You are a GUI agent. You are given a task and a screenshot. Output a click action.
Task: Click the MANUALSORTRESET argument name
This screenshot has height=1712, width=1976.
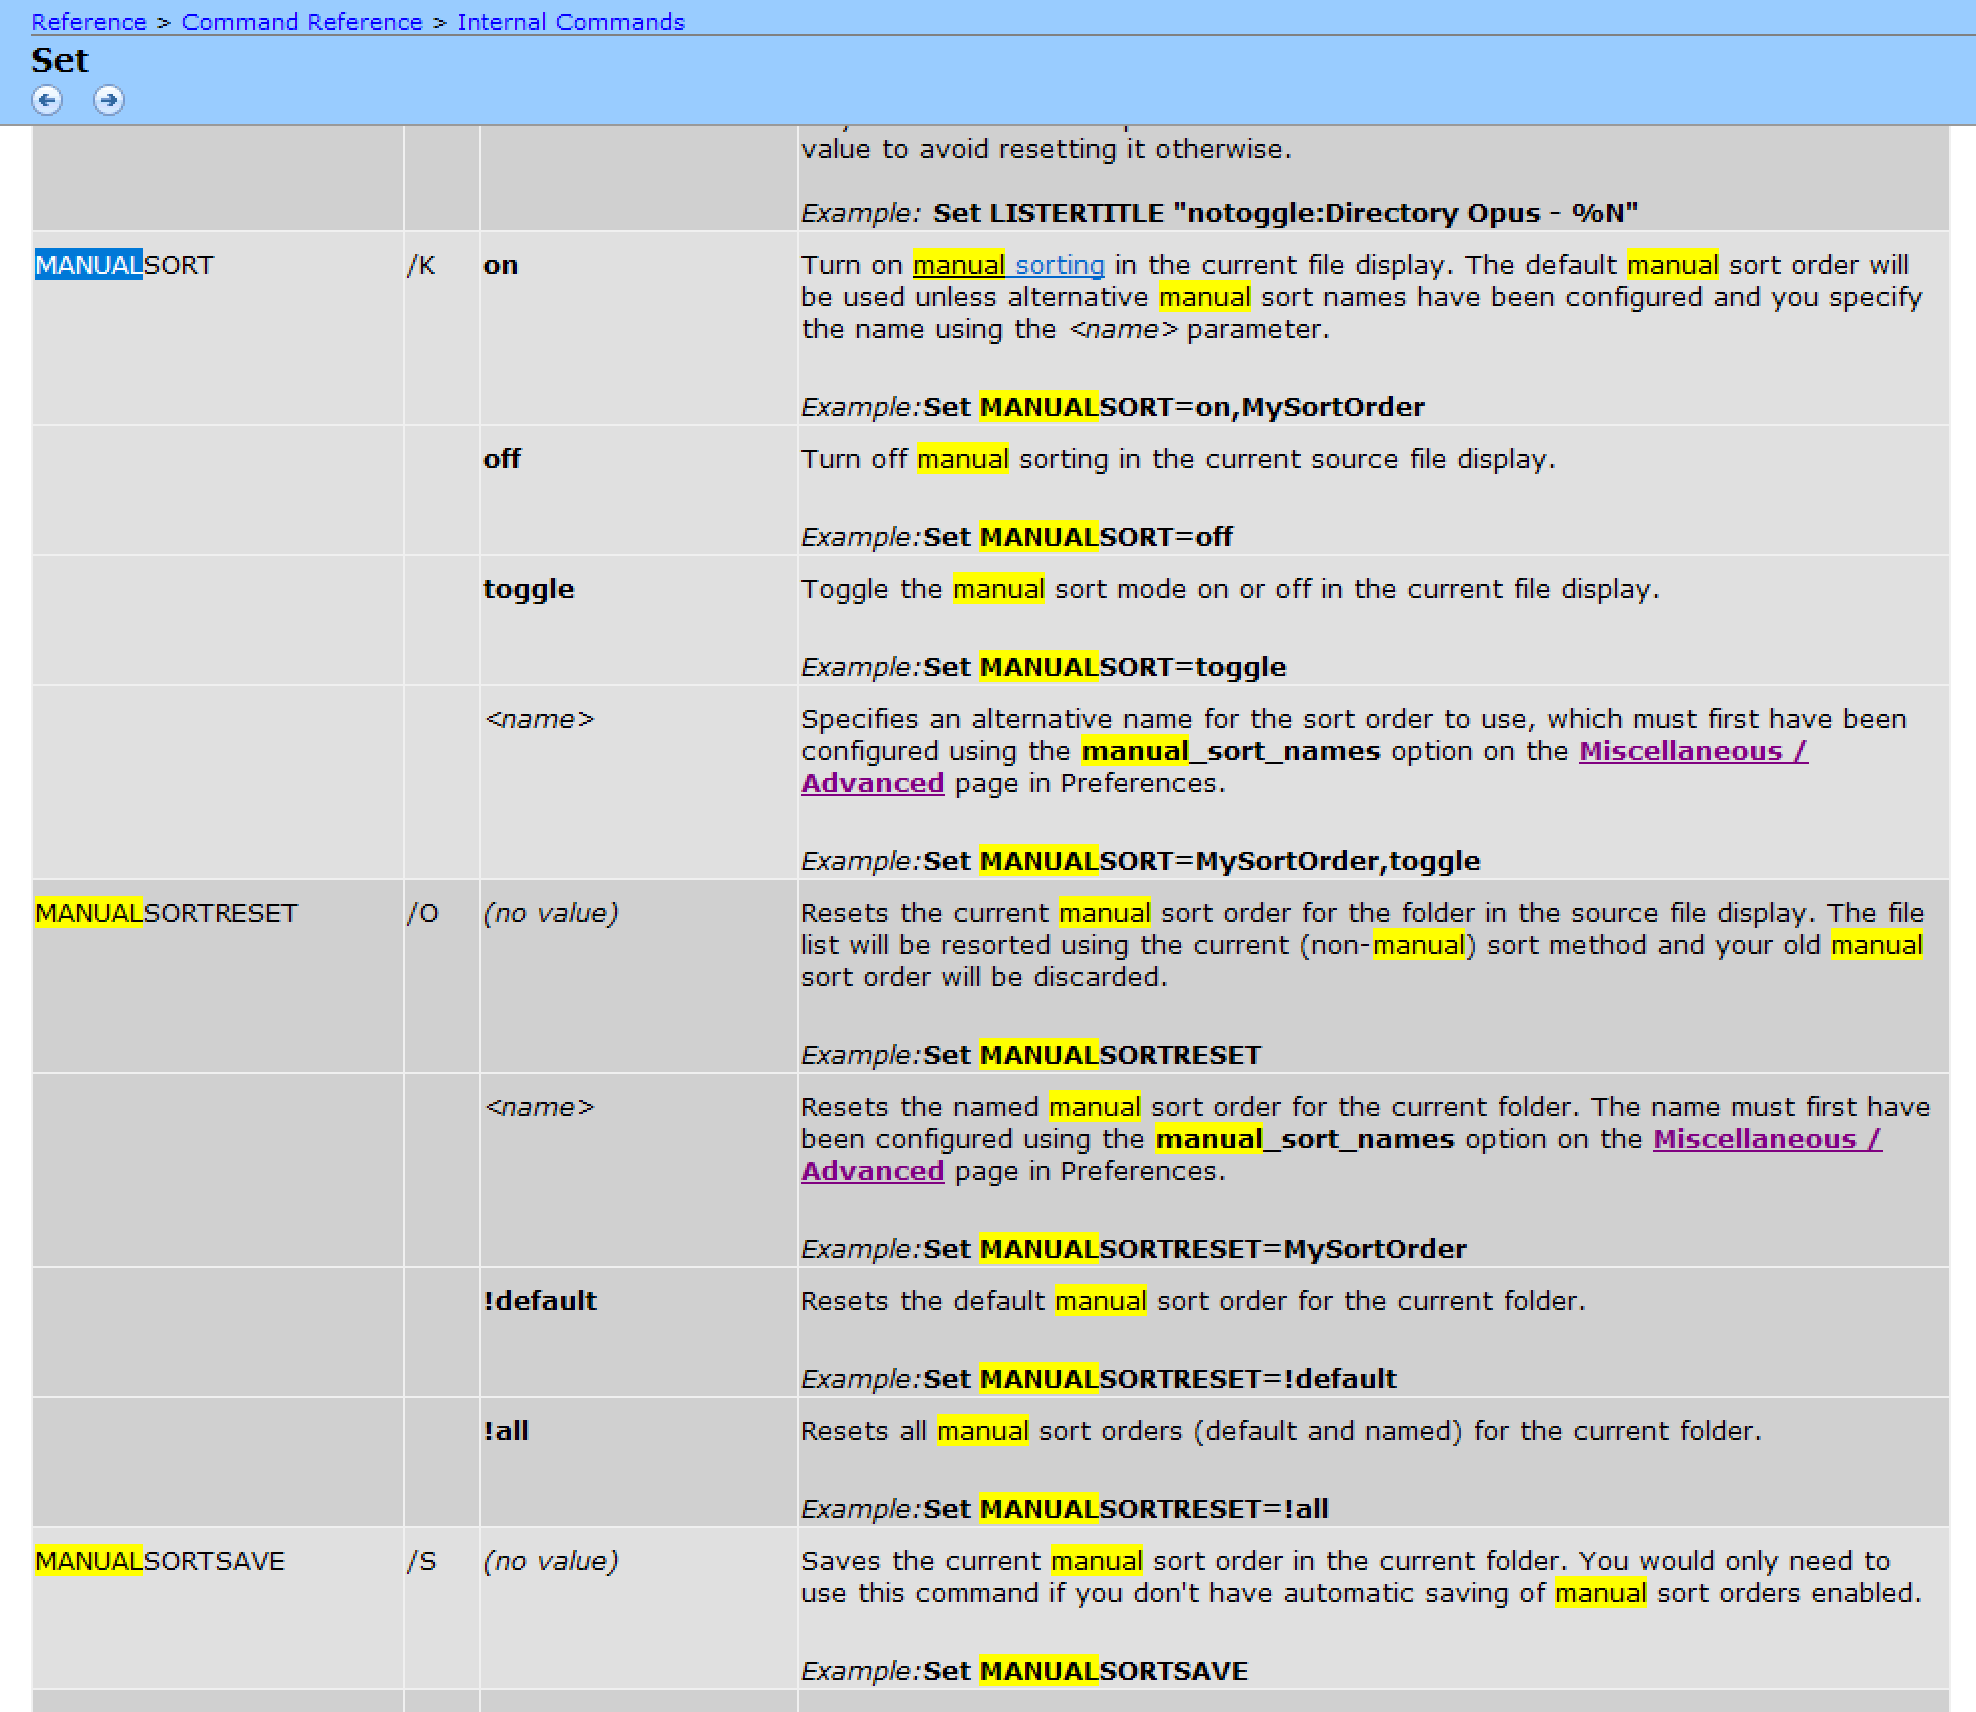tap(167, 913)
